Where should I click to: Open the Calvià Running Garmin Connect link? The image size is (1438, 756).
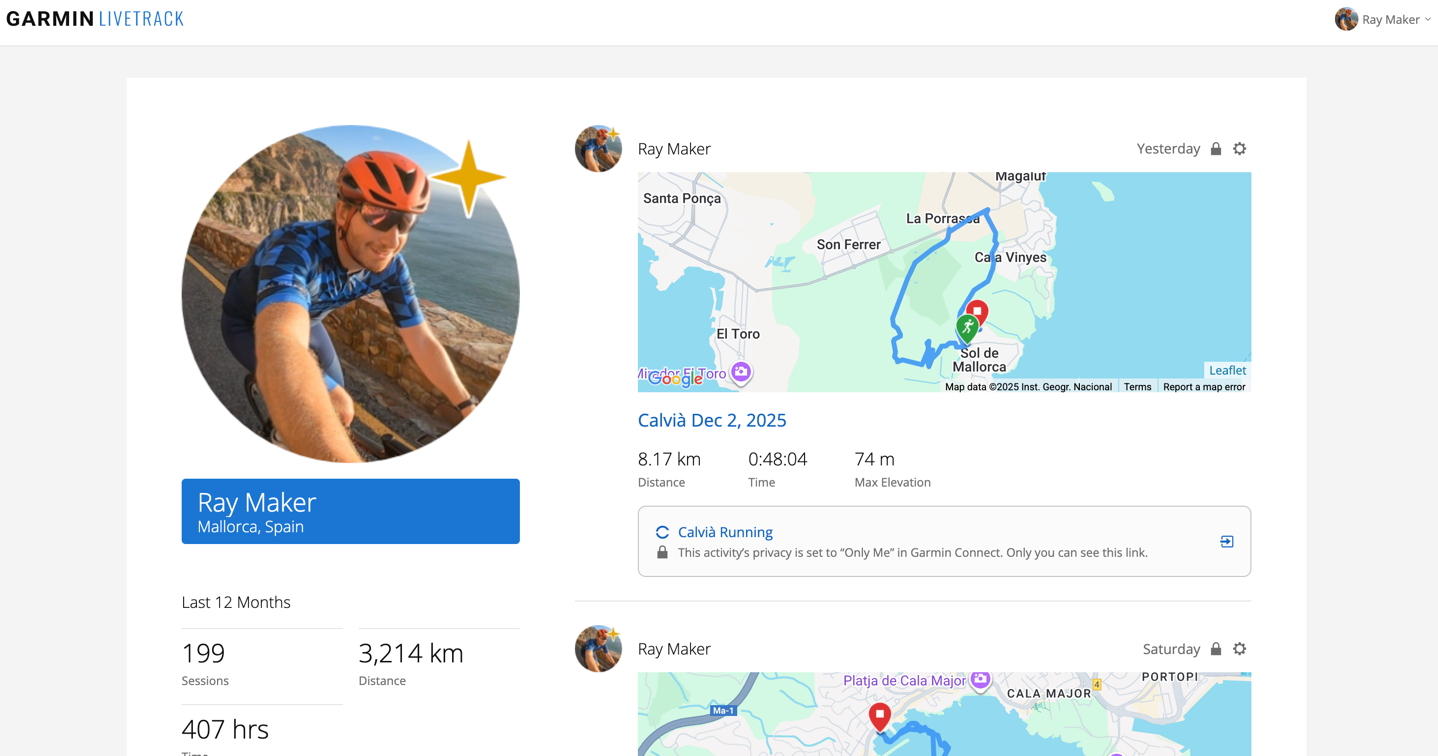[725, 532]
